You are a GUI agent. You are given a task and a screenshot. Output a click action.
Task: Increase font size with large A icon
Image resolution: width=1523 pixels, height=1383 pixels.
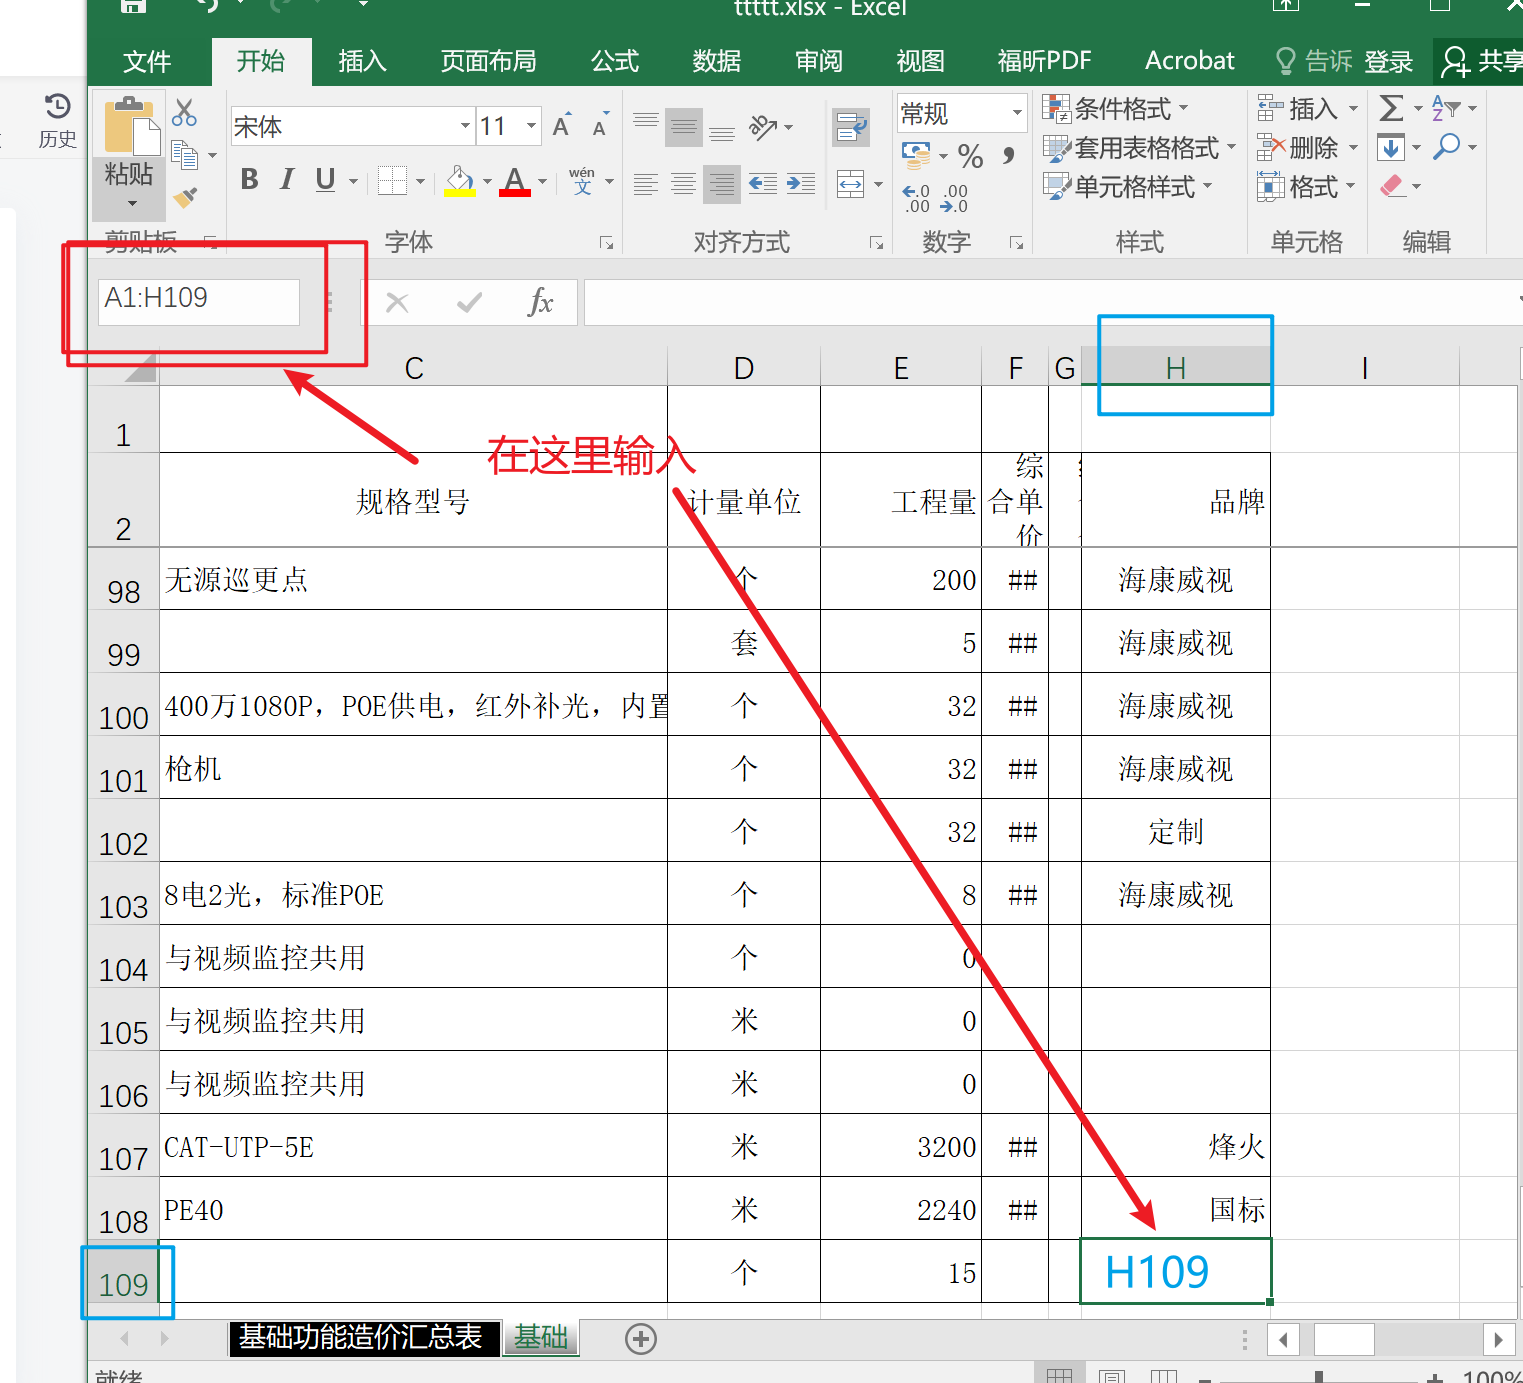click(x=562, y=125)
